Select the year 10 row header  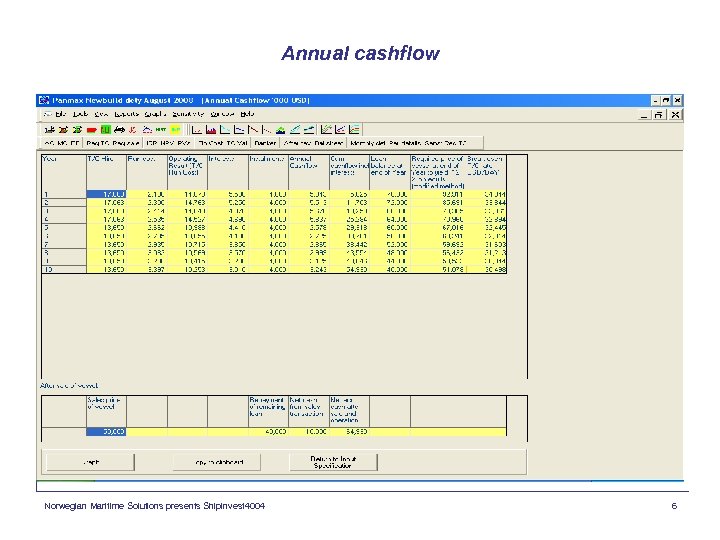click(x=64, y=270)
